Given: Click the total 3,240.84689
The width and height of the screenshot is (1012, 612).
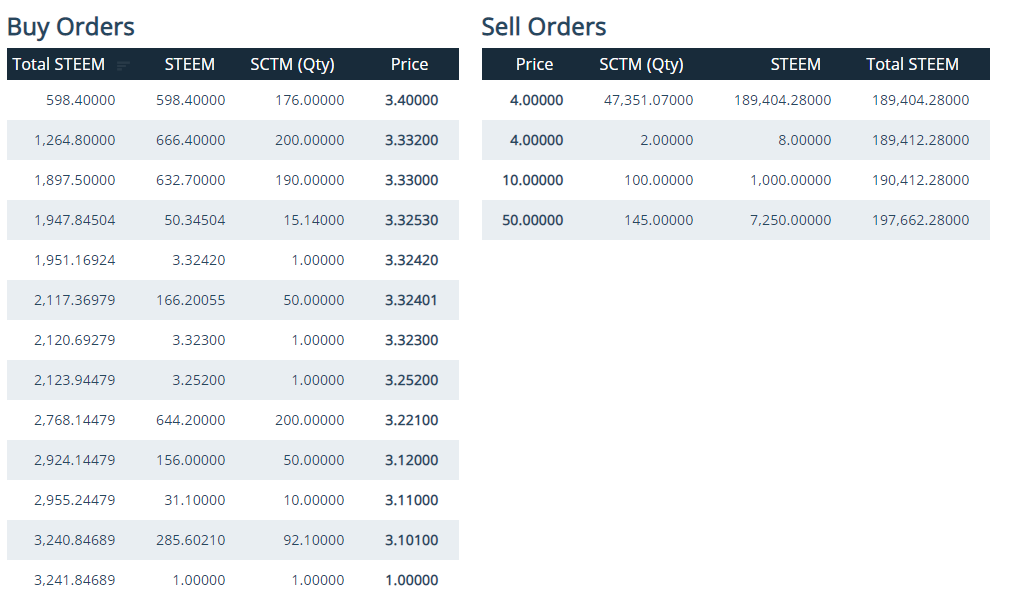Looking at the screenshot, I should (x=75, y=540).
